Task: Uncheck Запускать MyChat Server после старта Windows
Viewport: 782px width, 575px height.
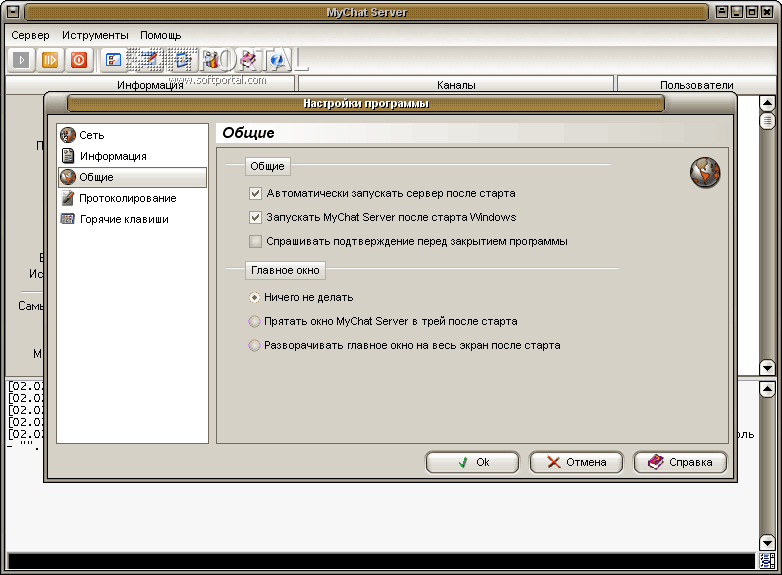Action: (x=255, y=217)
